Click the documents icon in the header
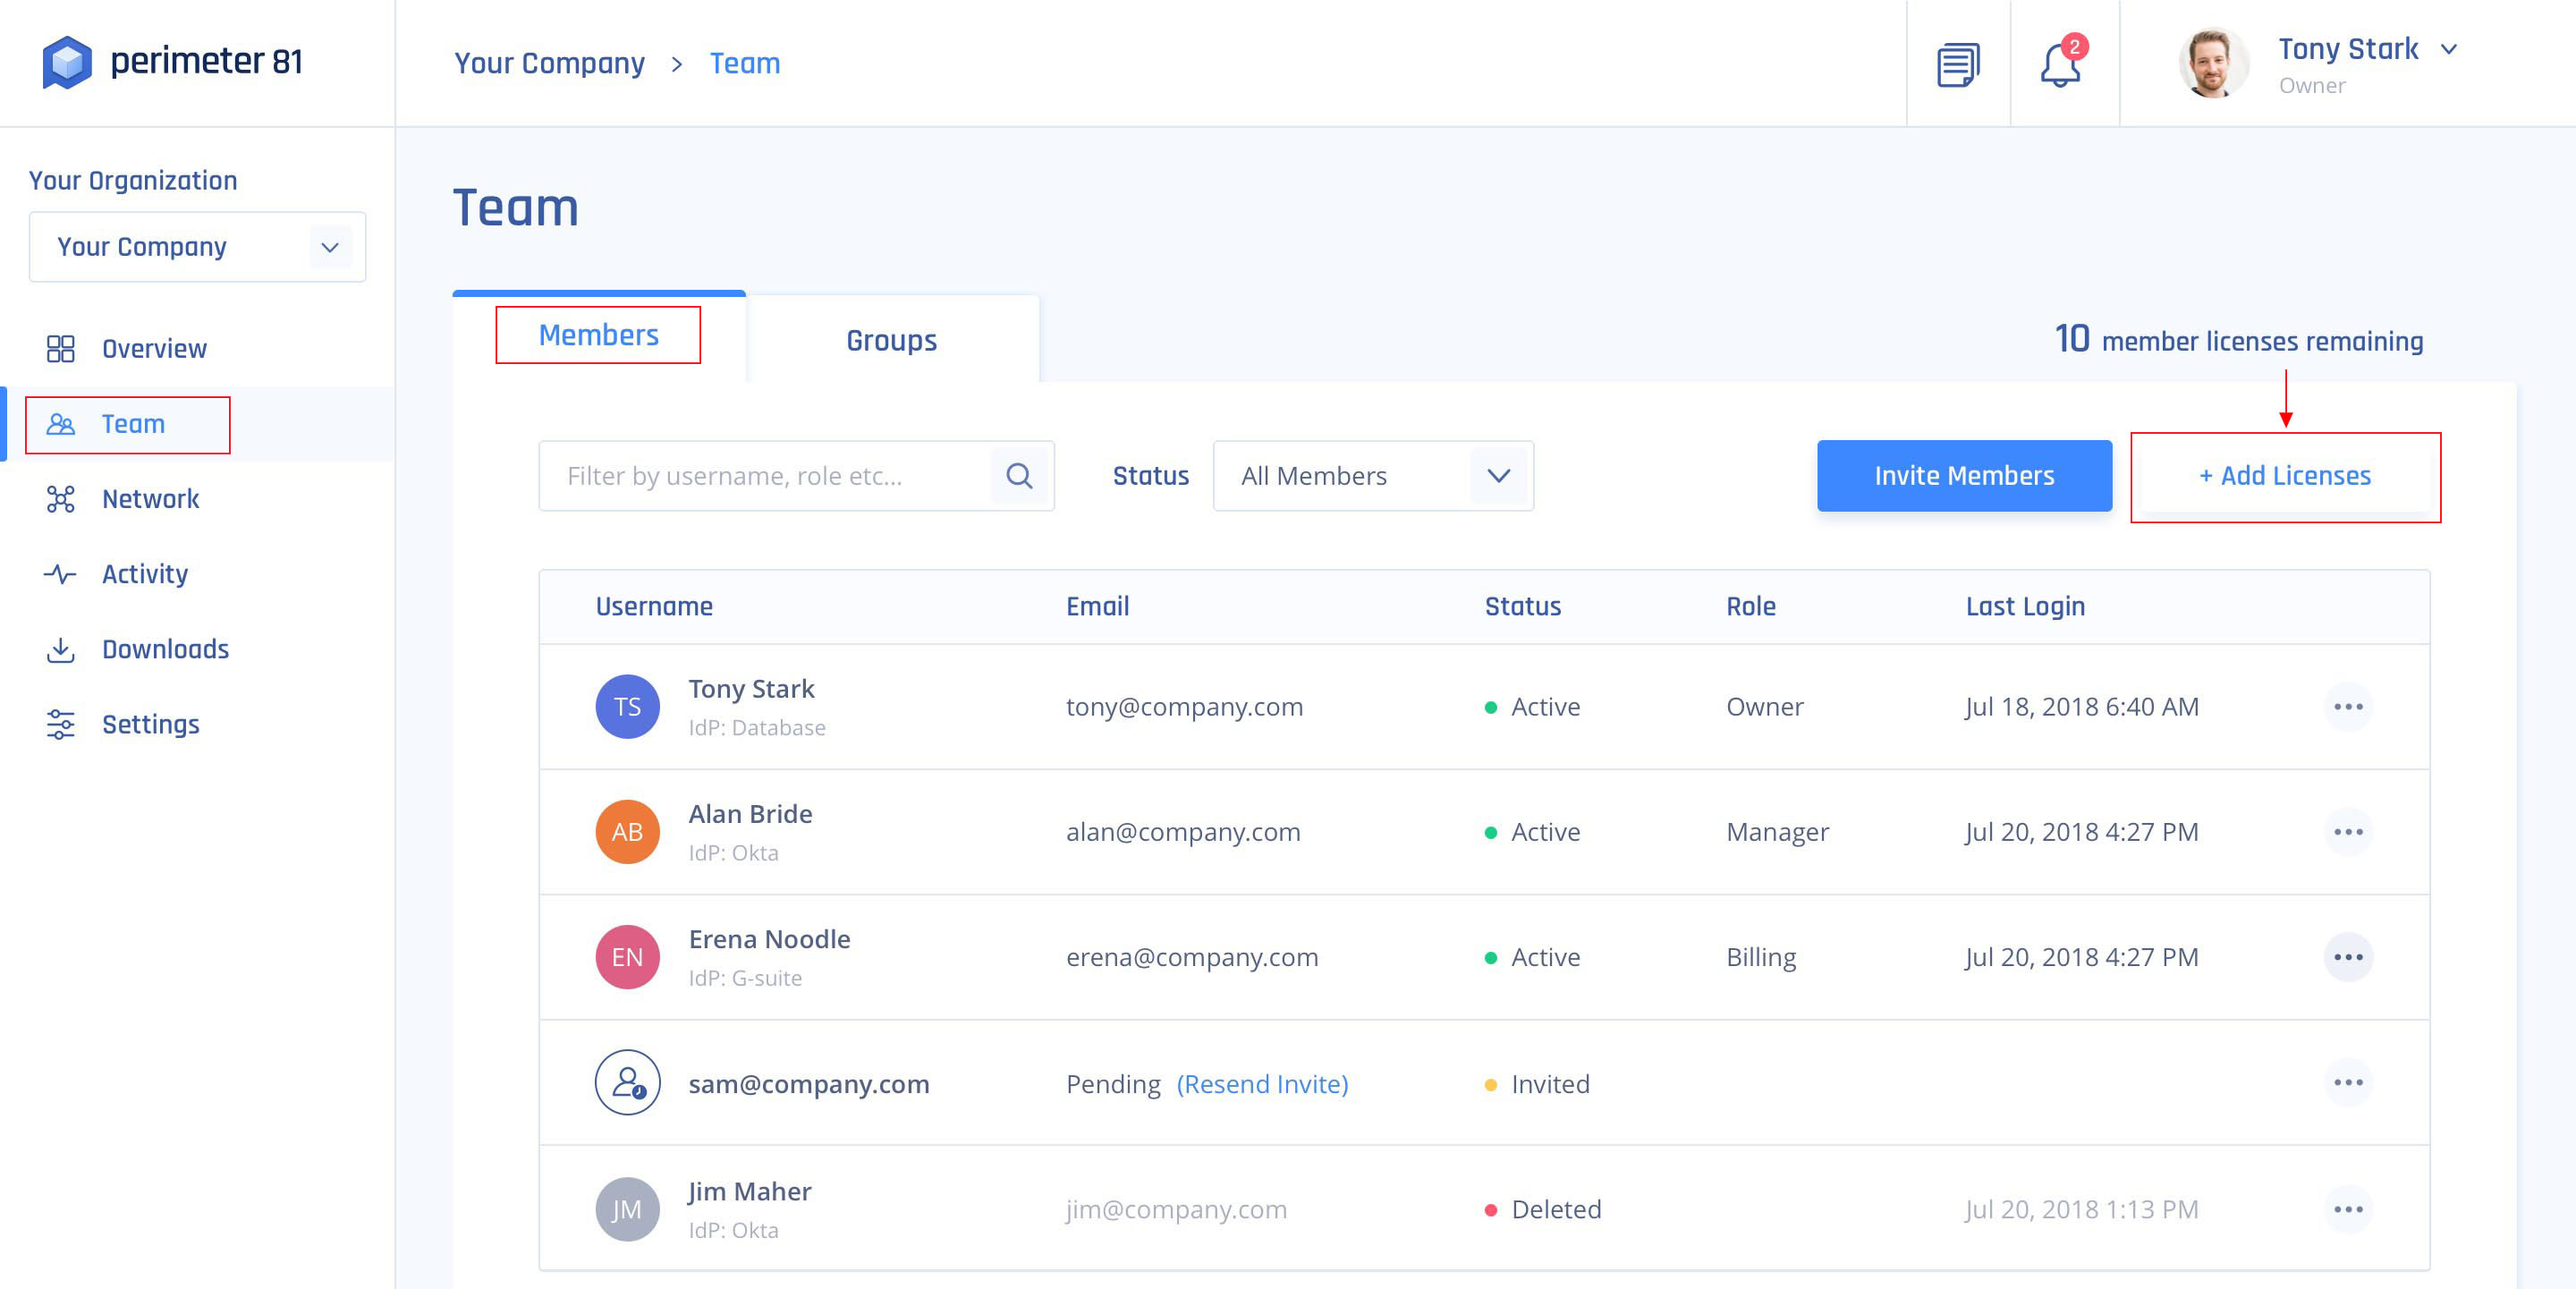The image size is (2576, 1289). click(1957, 65)
